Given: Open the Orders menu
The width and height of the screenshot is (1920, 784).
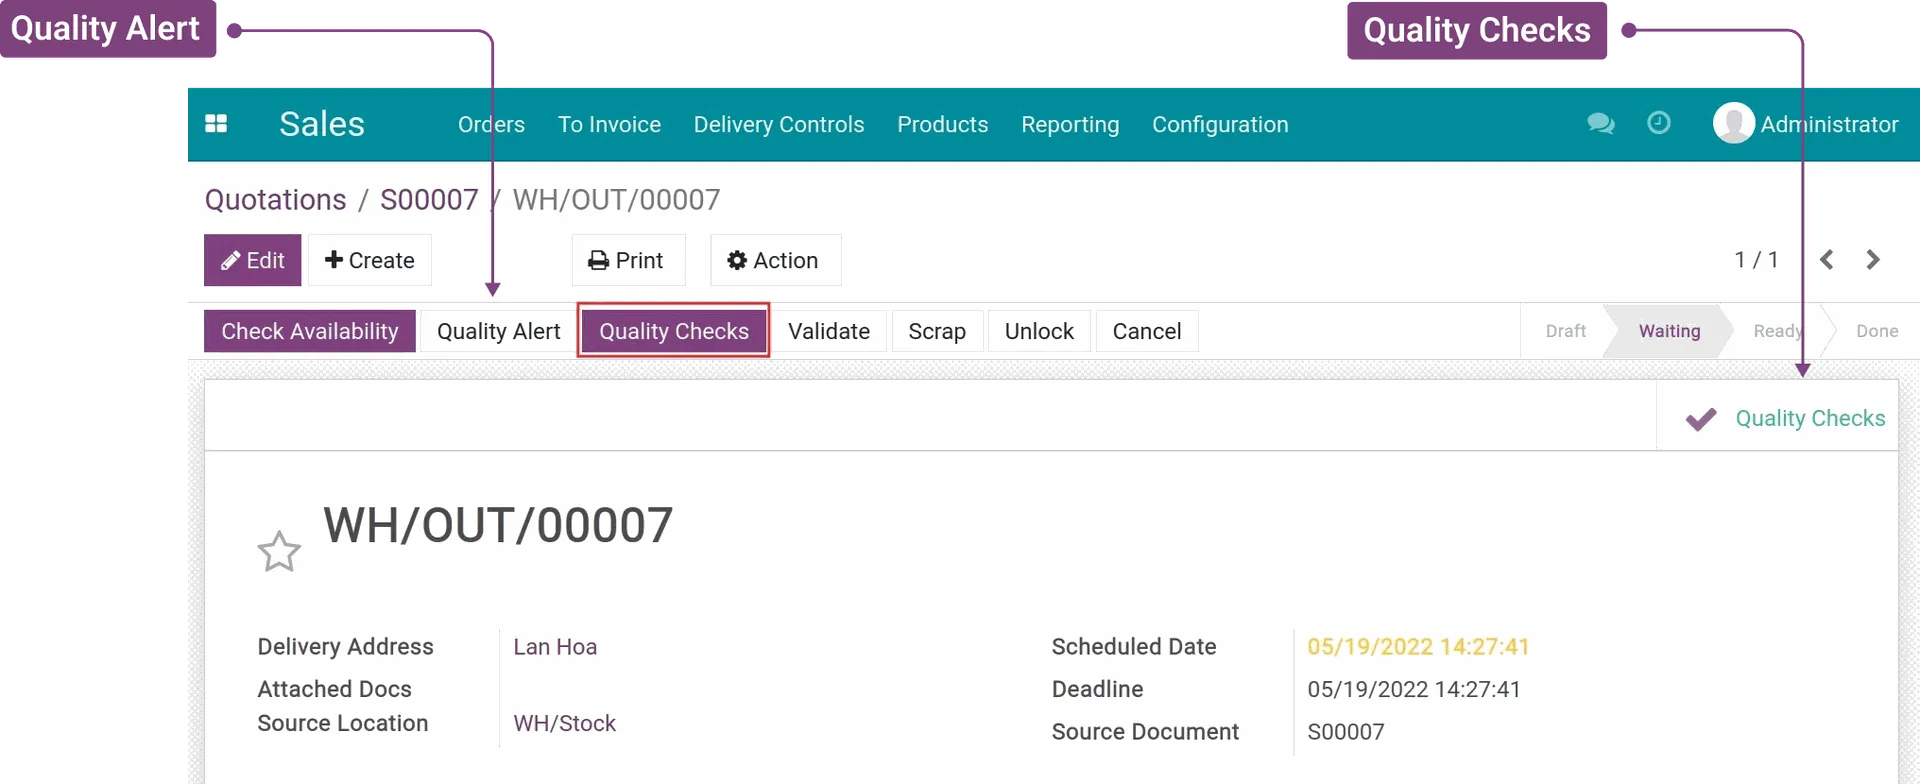Looking at the screenshot, I should tap(491, 124).
